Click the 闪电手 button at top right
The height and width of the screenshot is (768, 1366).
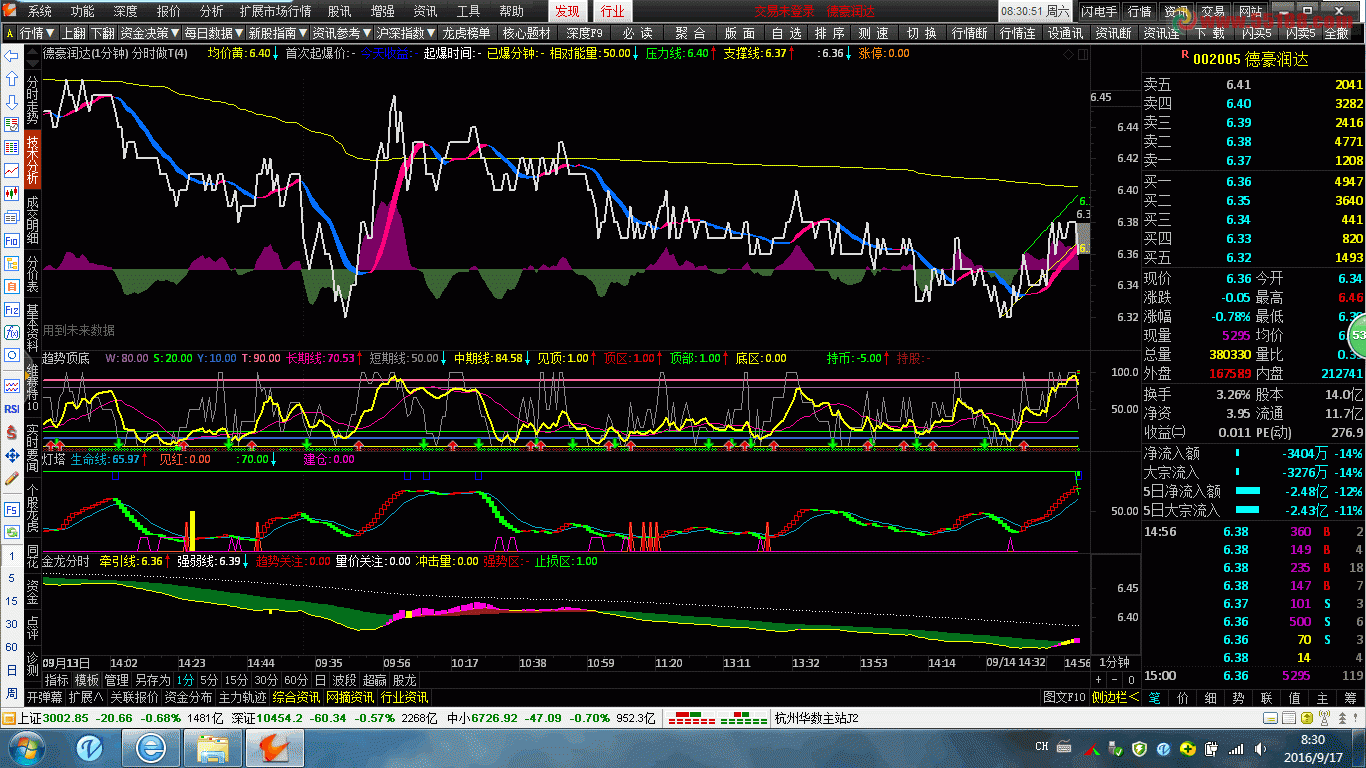(x=1099, y=12)
